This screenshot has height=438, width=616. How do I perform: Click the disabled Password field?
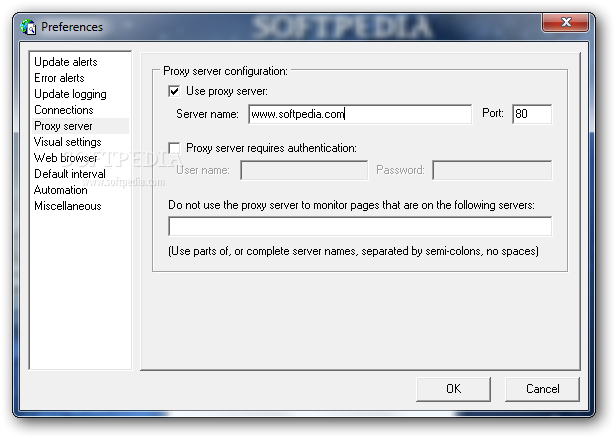click(x=492, y=170)
